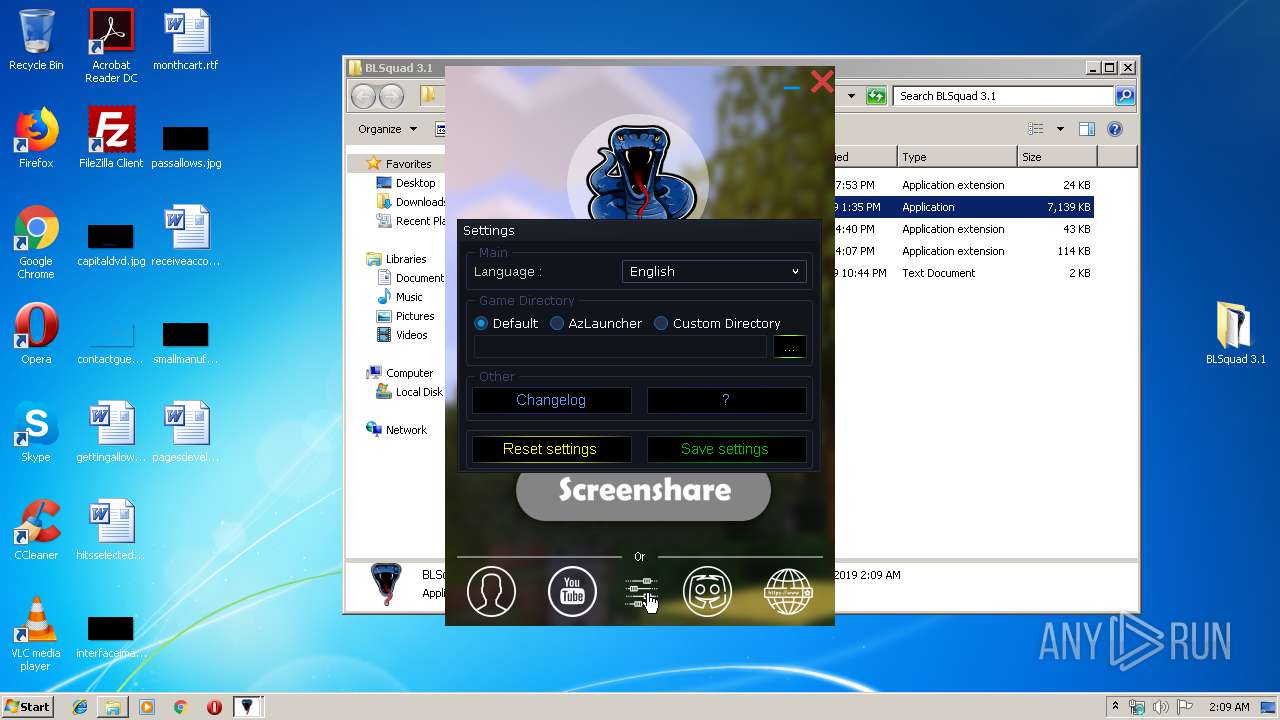
Task: Open the Discord icon in the launcher
Action: pos(707,591)
